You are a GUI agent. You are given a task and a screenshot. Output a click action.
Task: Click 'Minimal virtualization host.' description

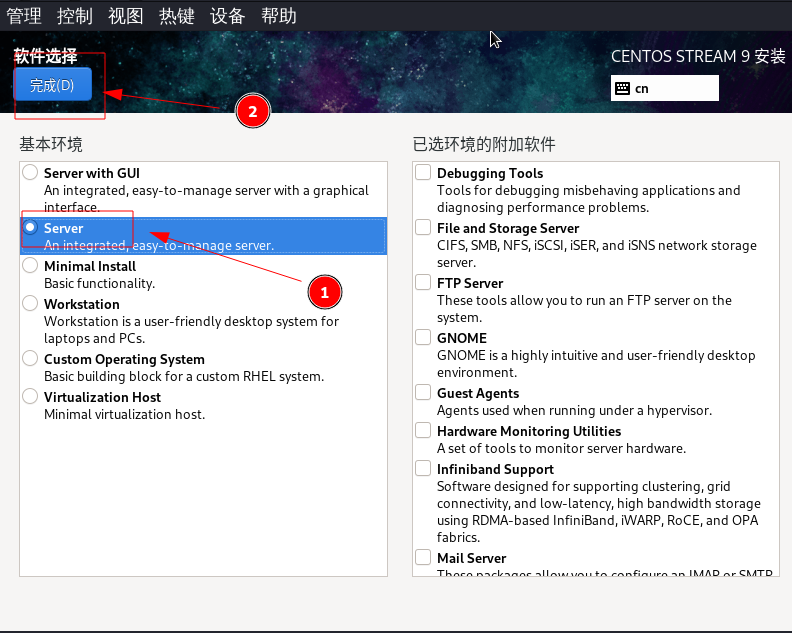124,414
